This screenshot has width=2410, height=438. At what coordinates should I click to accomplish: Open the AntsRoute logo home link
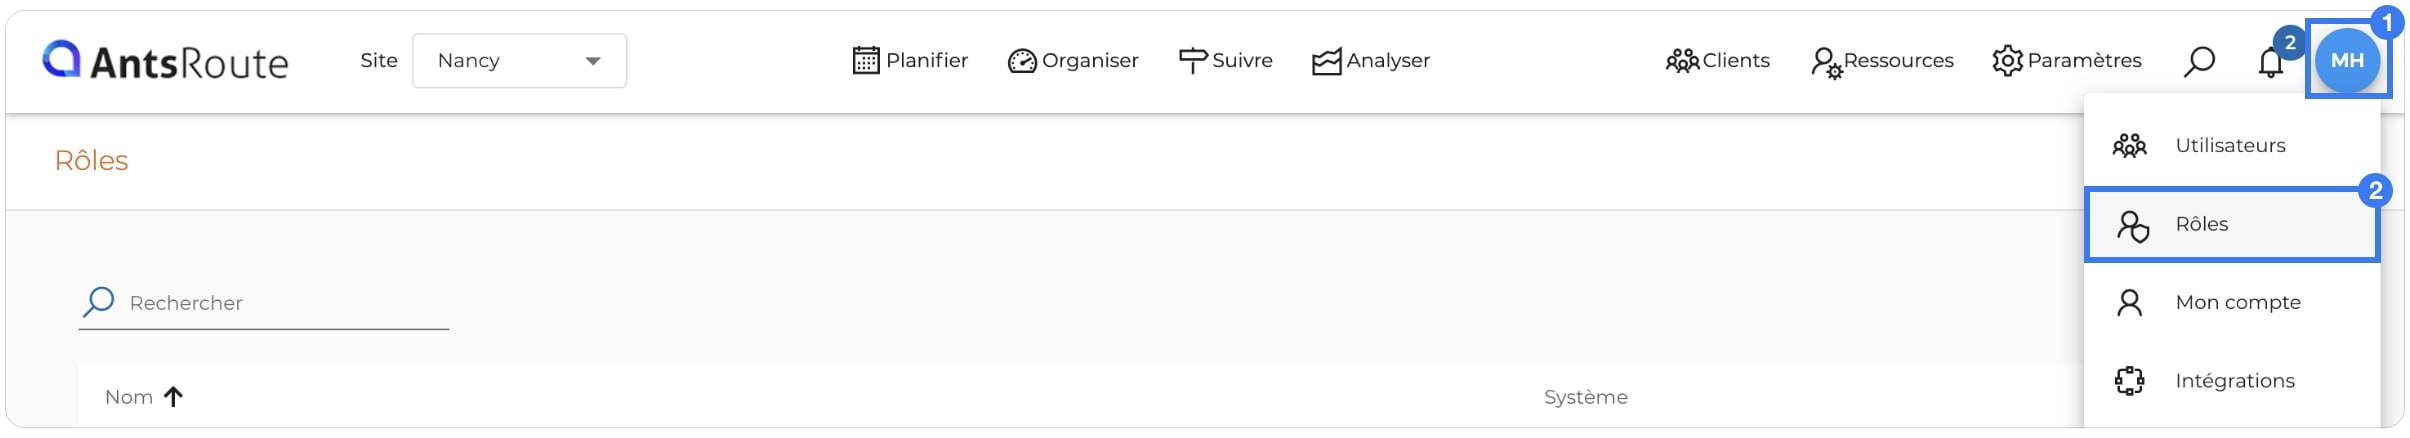[x=165, y=61]
